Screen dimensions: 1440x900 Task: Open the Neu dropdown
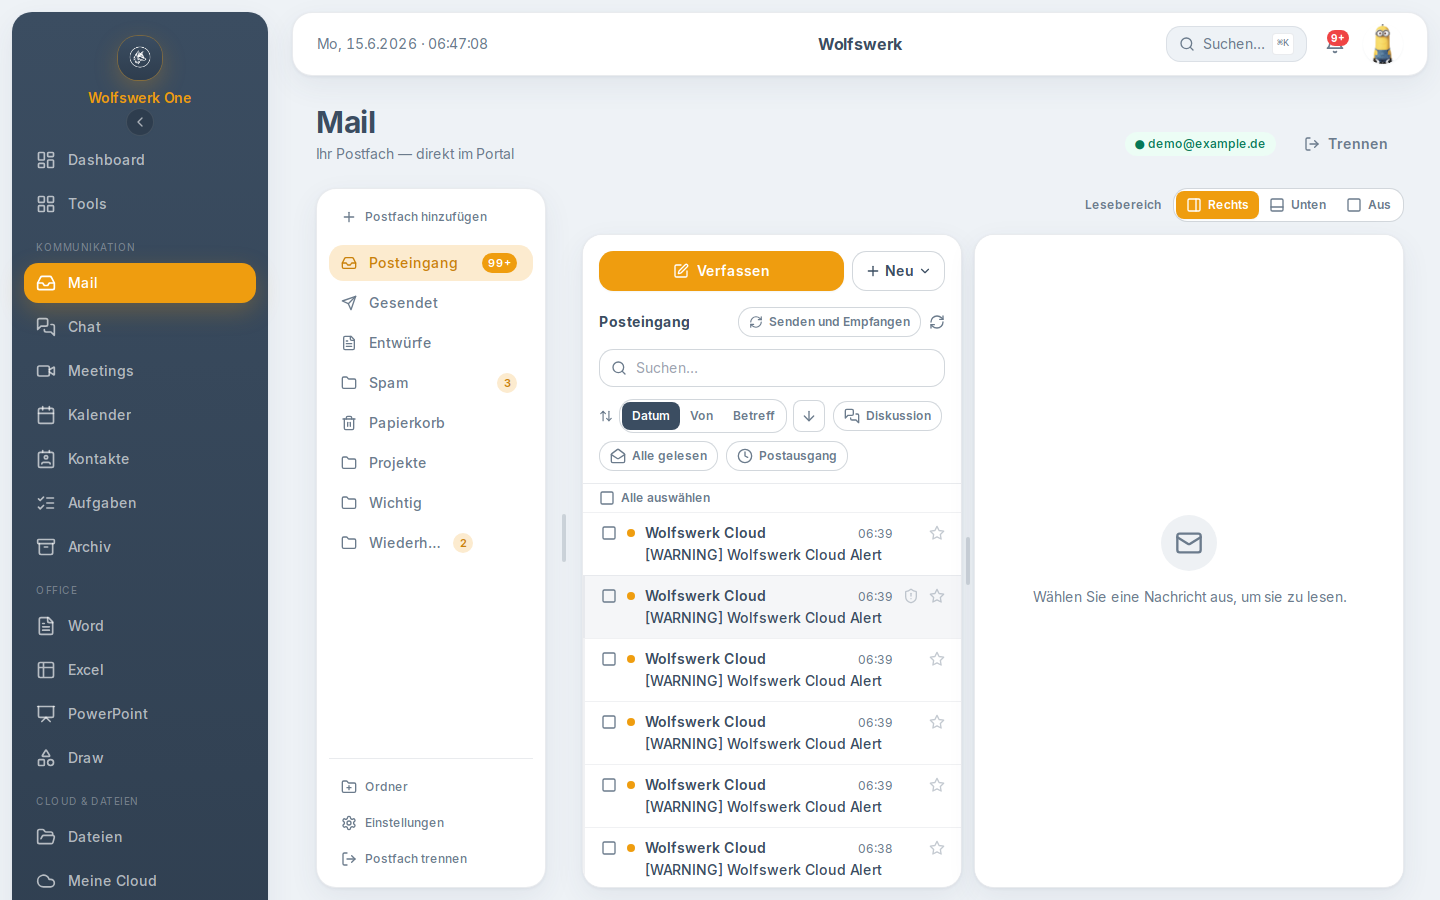click(x=898, y=271)
